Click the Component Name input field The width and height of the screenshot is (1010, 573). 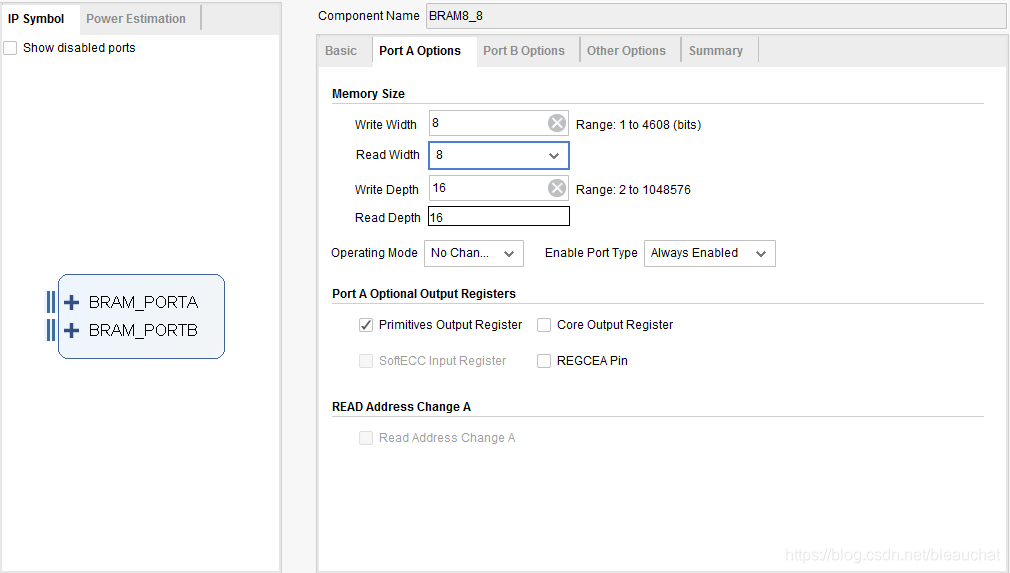716,16
